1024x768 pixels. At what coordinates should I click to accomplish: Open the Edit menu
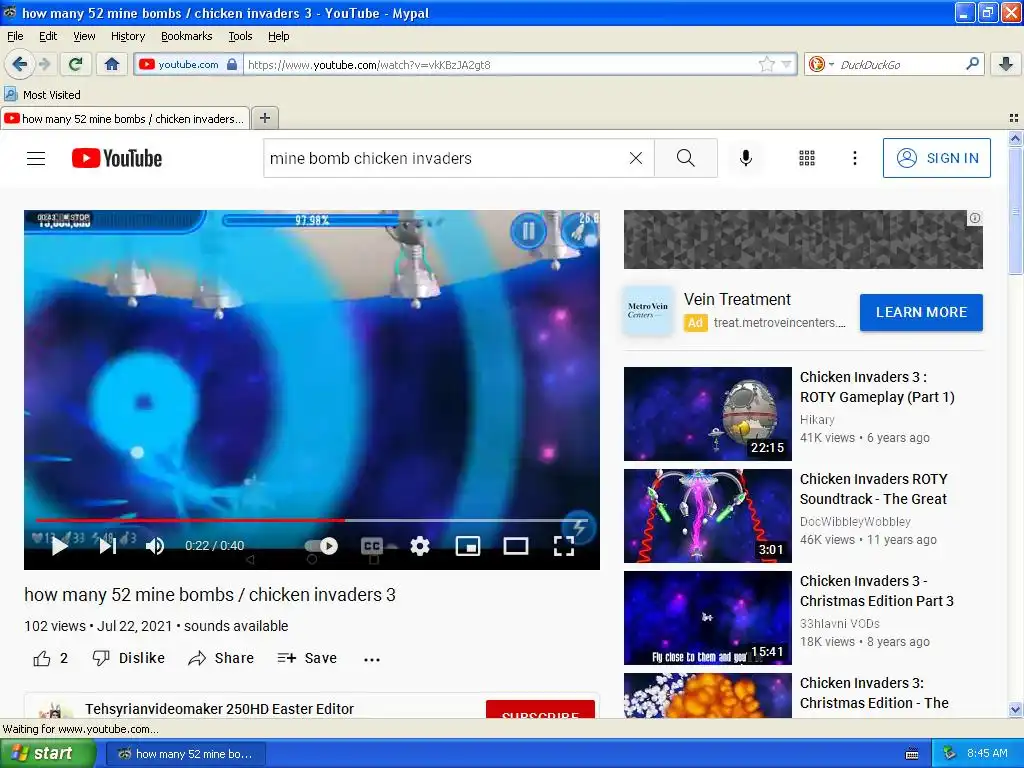pyautogui.click(x=48, y=36)
